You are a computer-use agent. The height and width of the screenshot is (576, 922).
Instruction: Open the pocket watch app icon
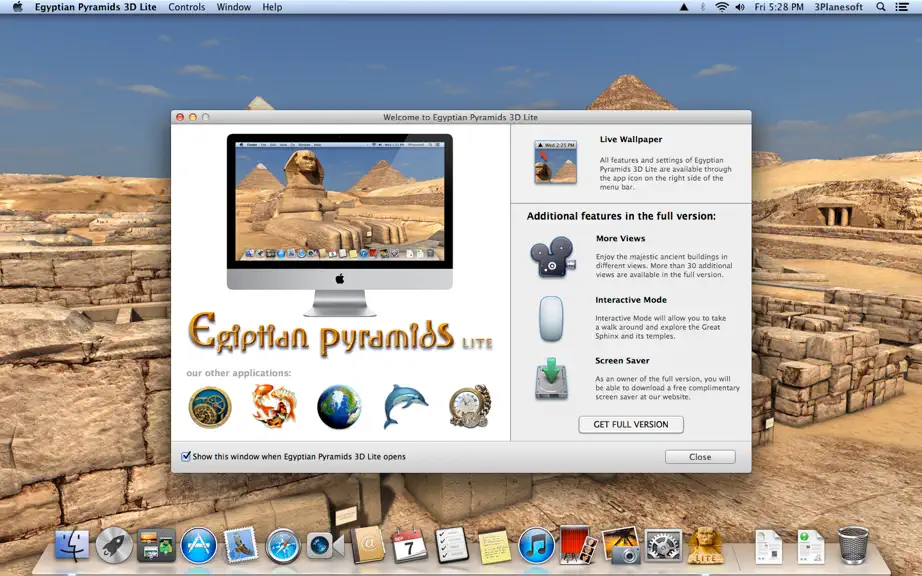470,406
